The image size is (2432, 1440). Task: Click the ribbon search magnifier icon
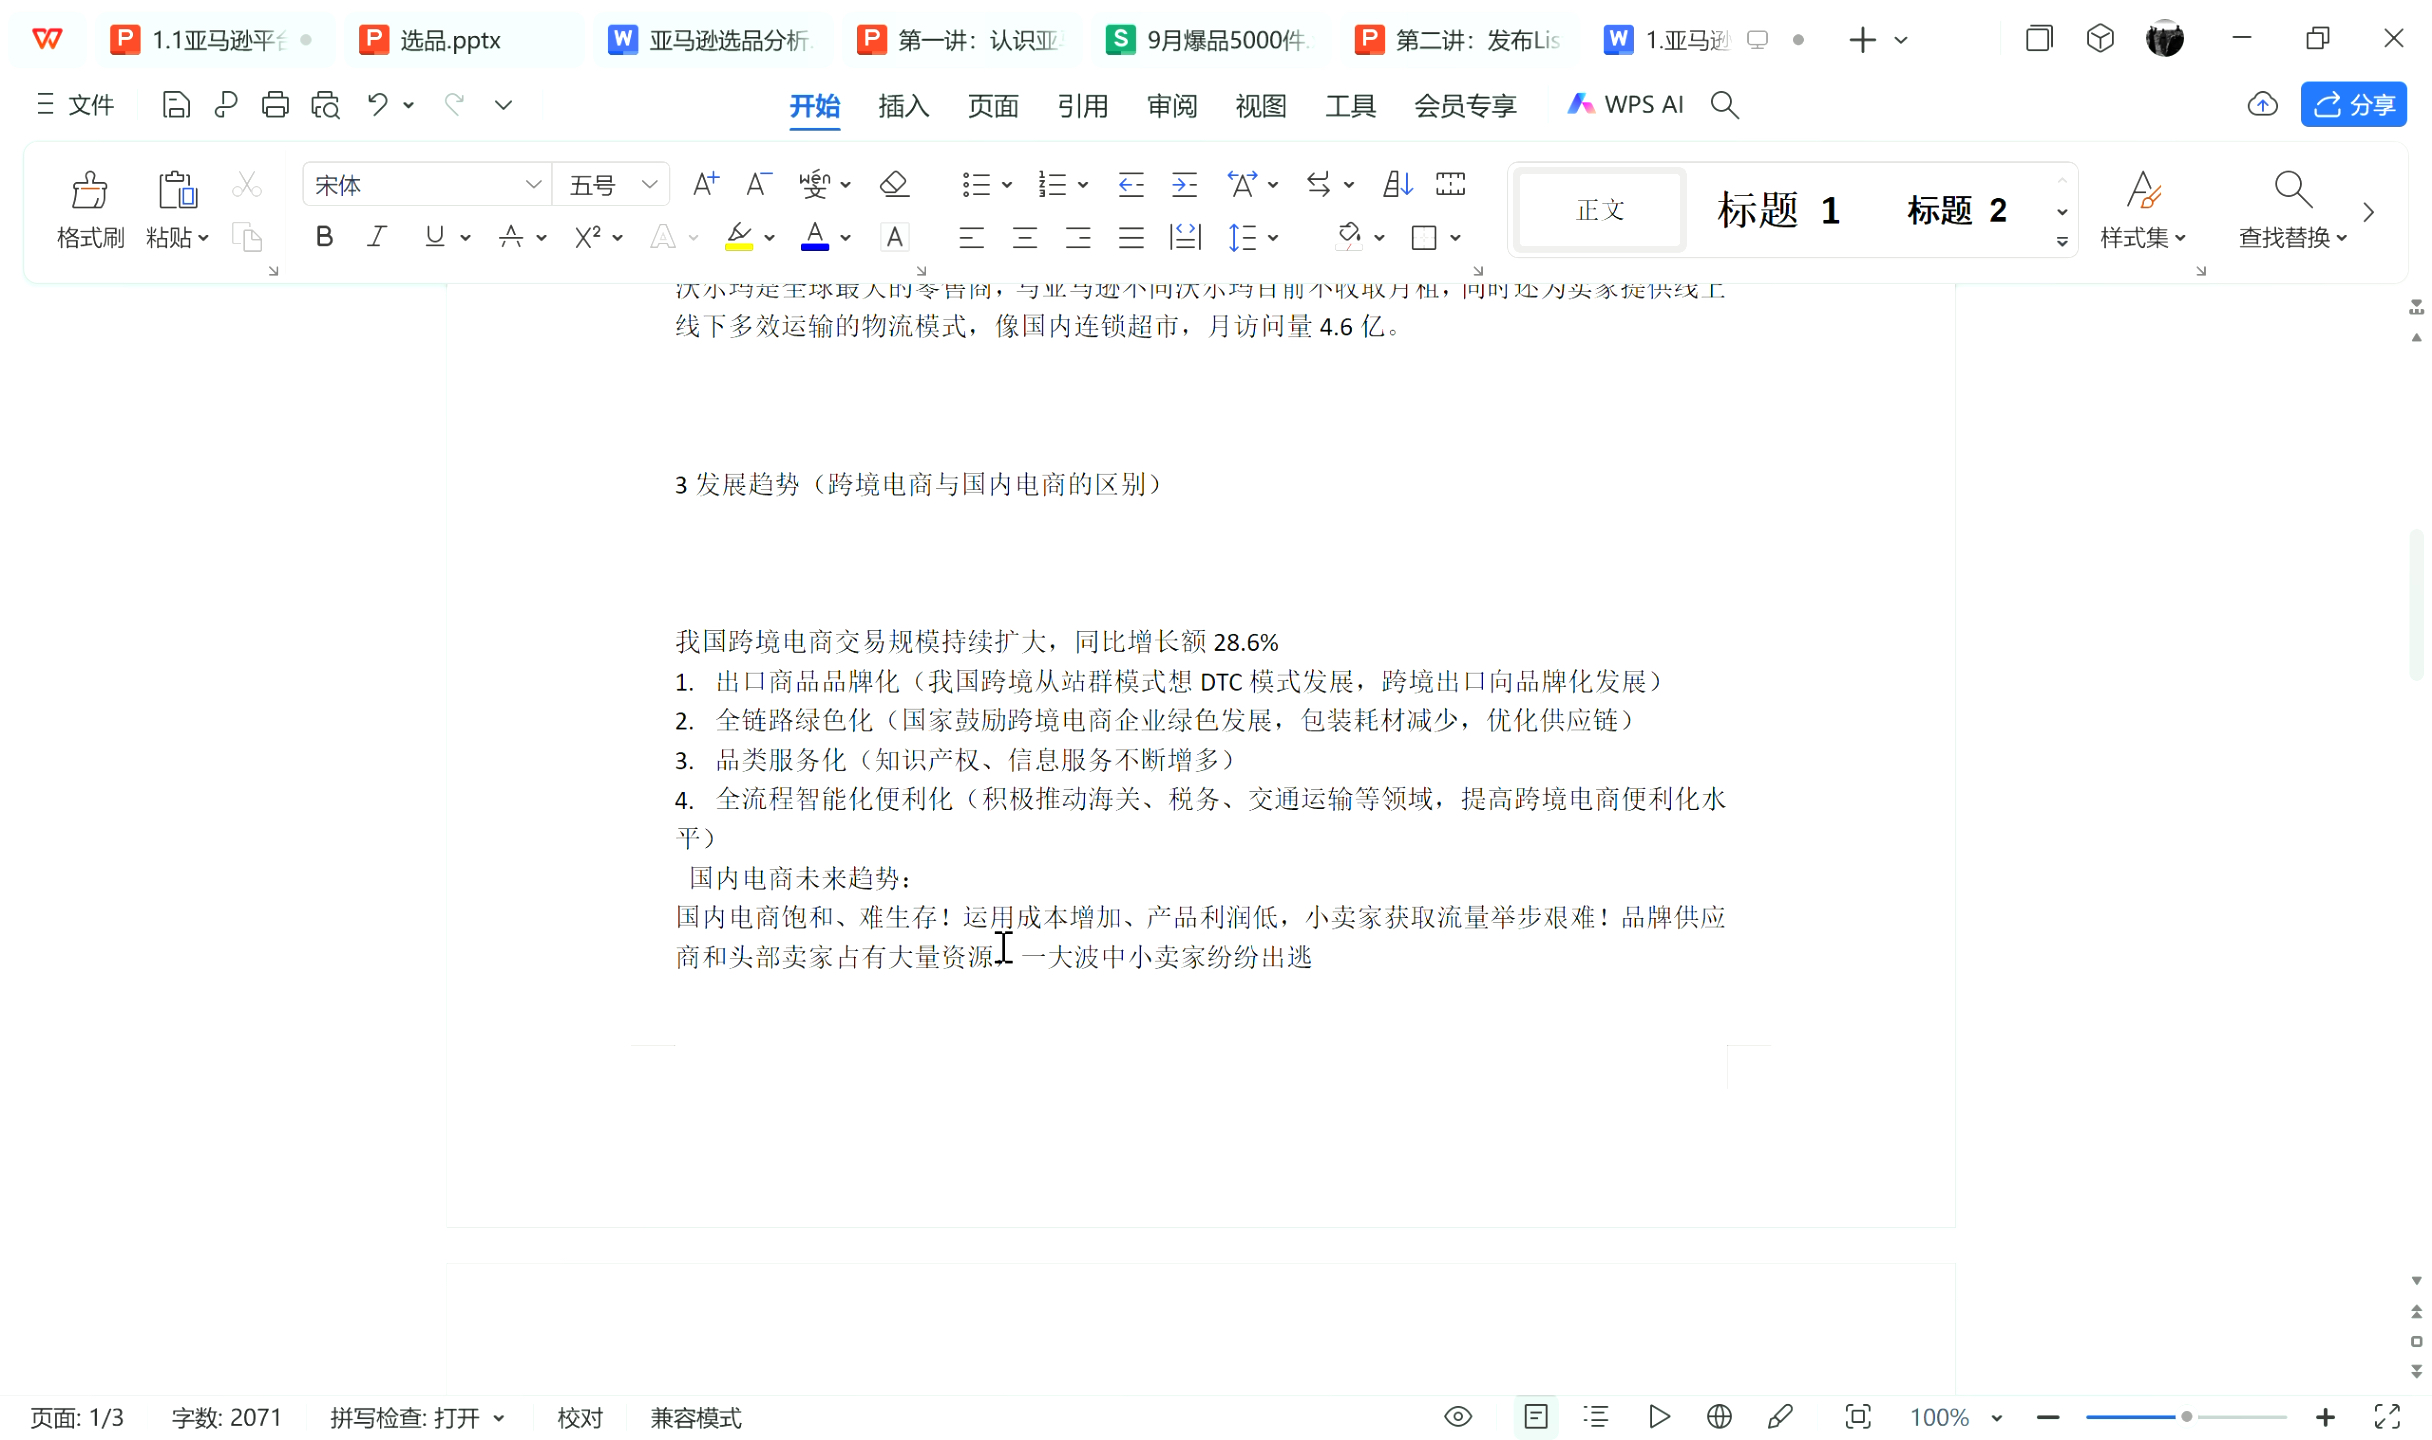pyautogui.click(x=1725, y=105)
